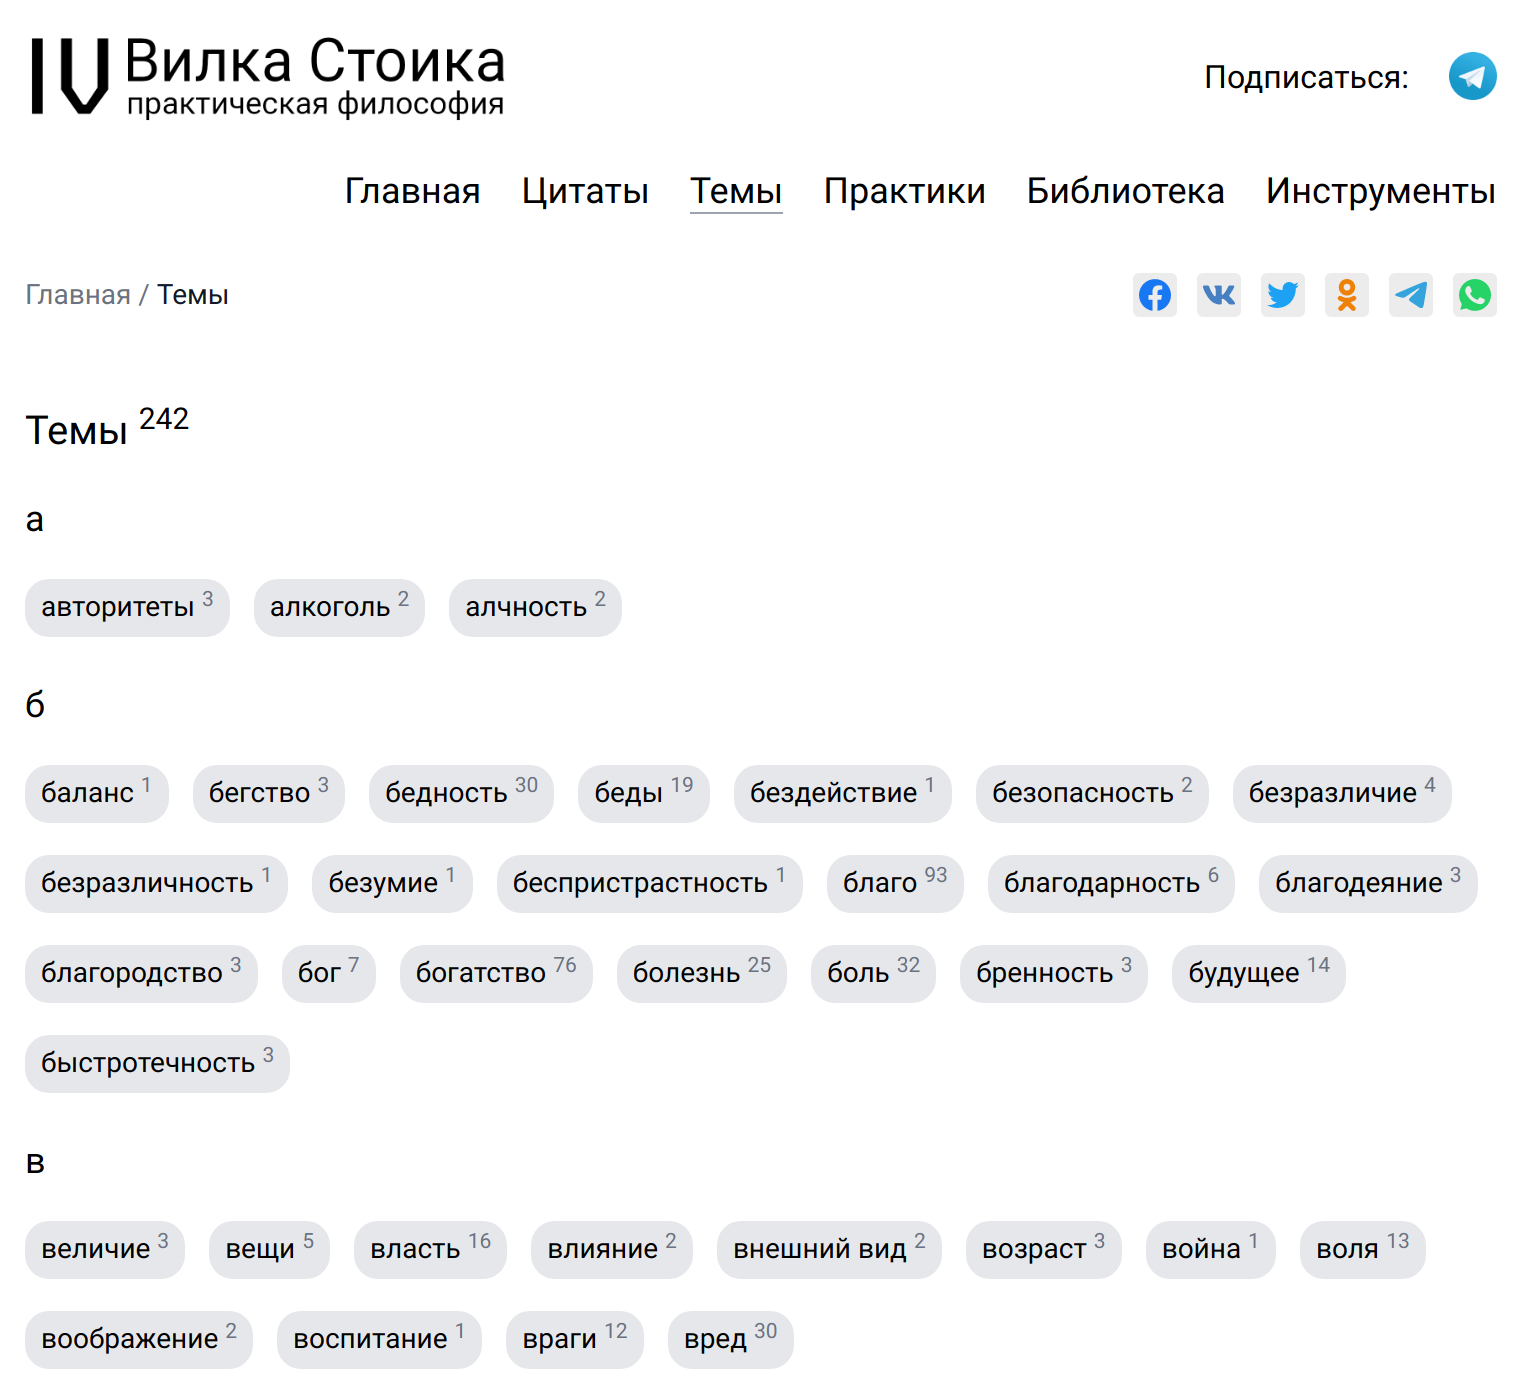Select the благо topic tag
The image size is (1530, 1396).
pos(894,883)
